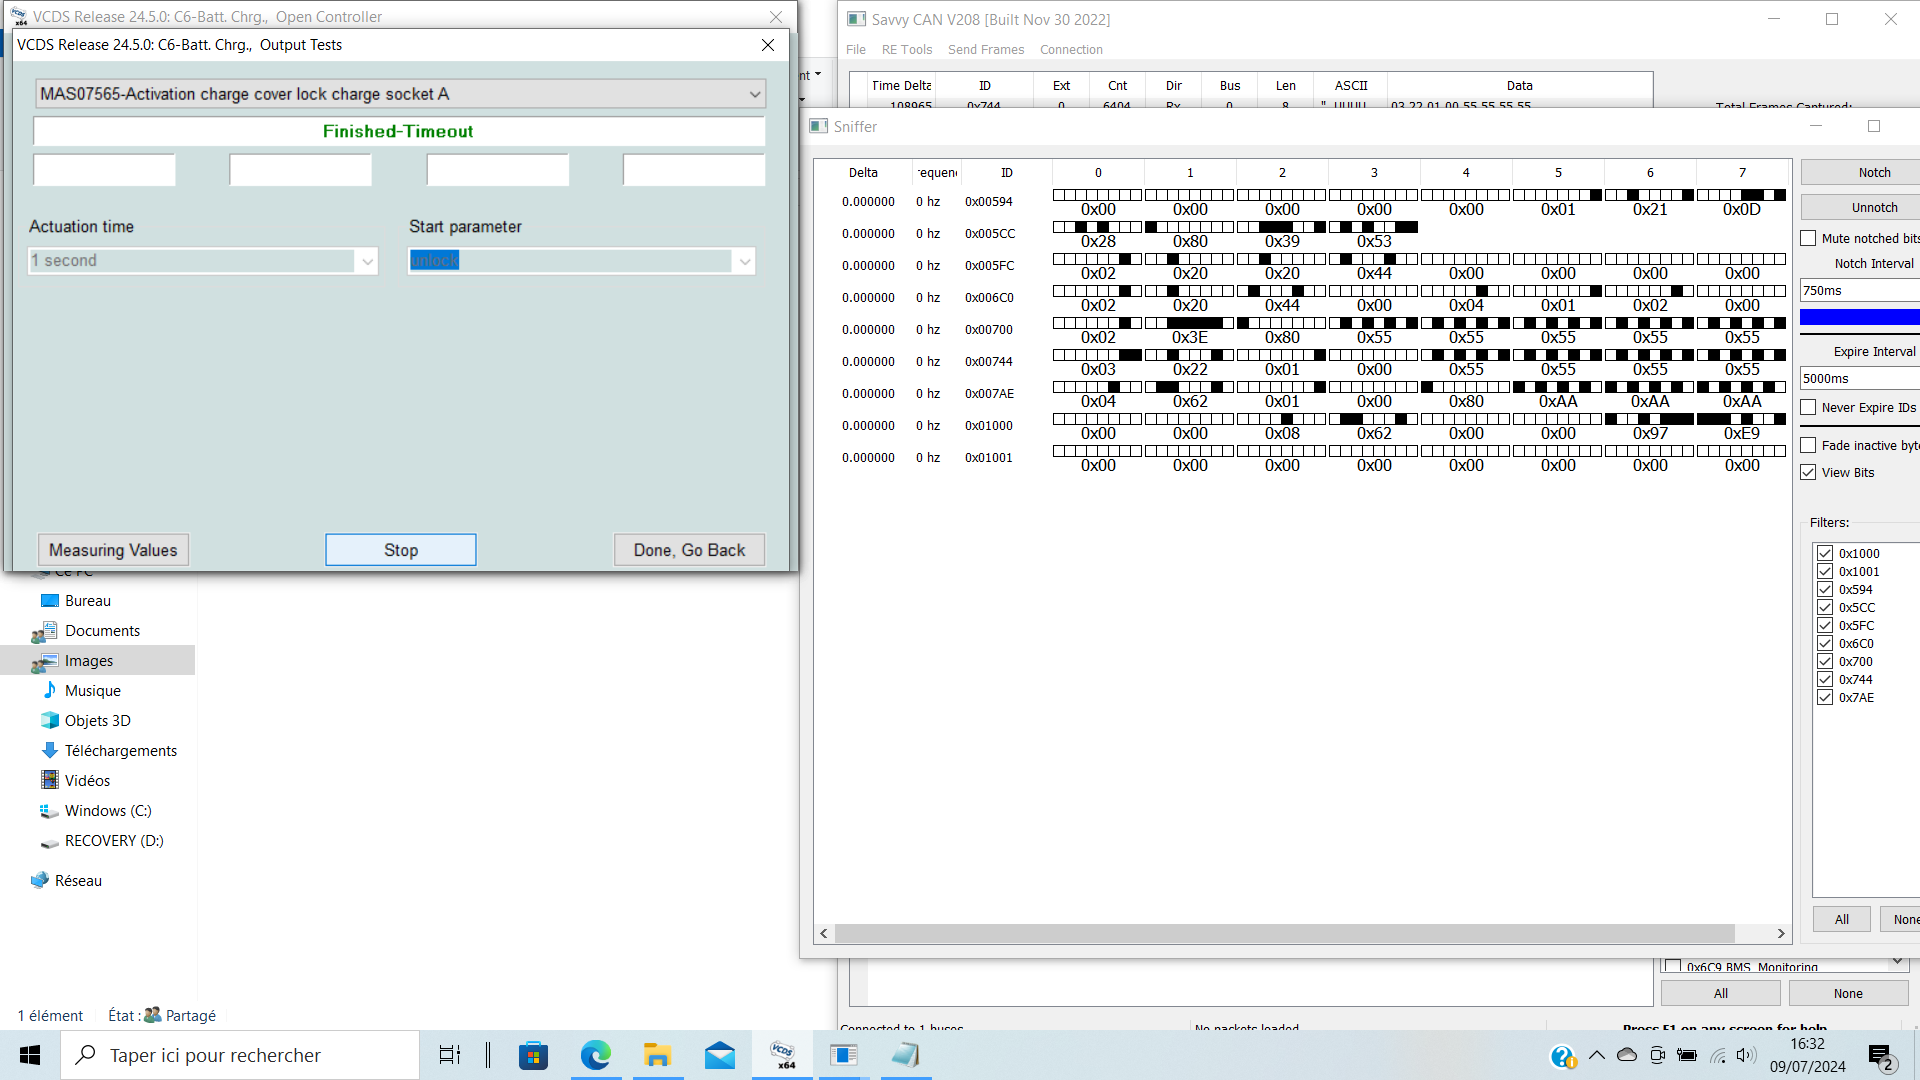The image size is (1920, 1080).
Task: Open Mail app from taskbar
Action: (x=719, y=1055)
